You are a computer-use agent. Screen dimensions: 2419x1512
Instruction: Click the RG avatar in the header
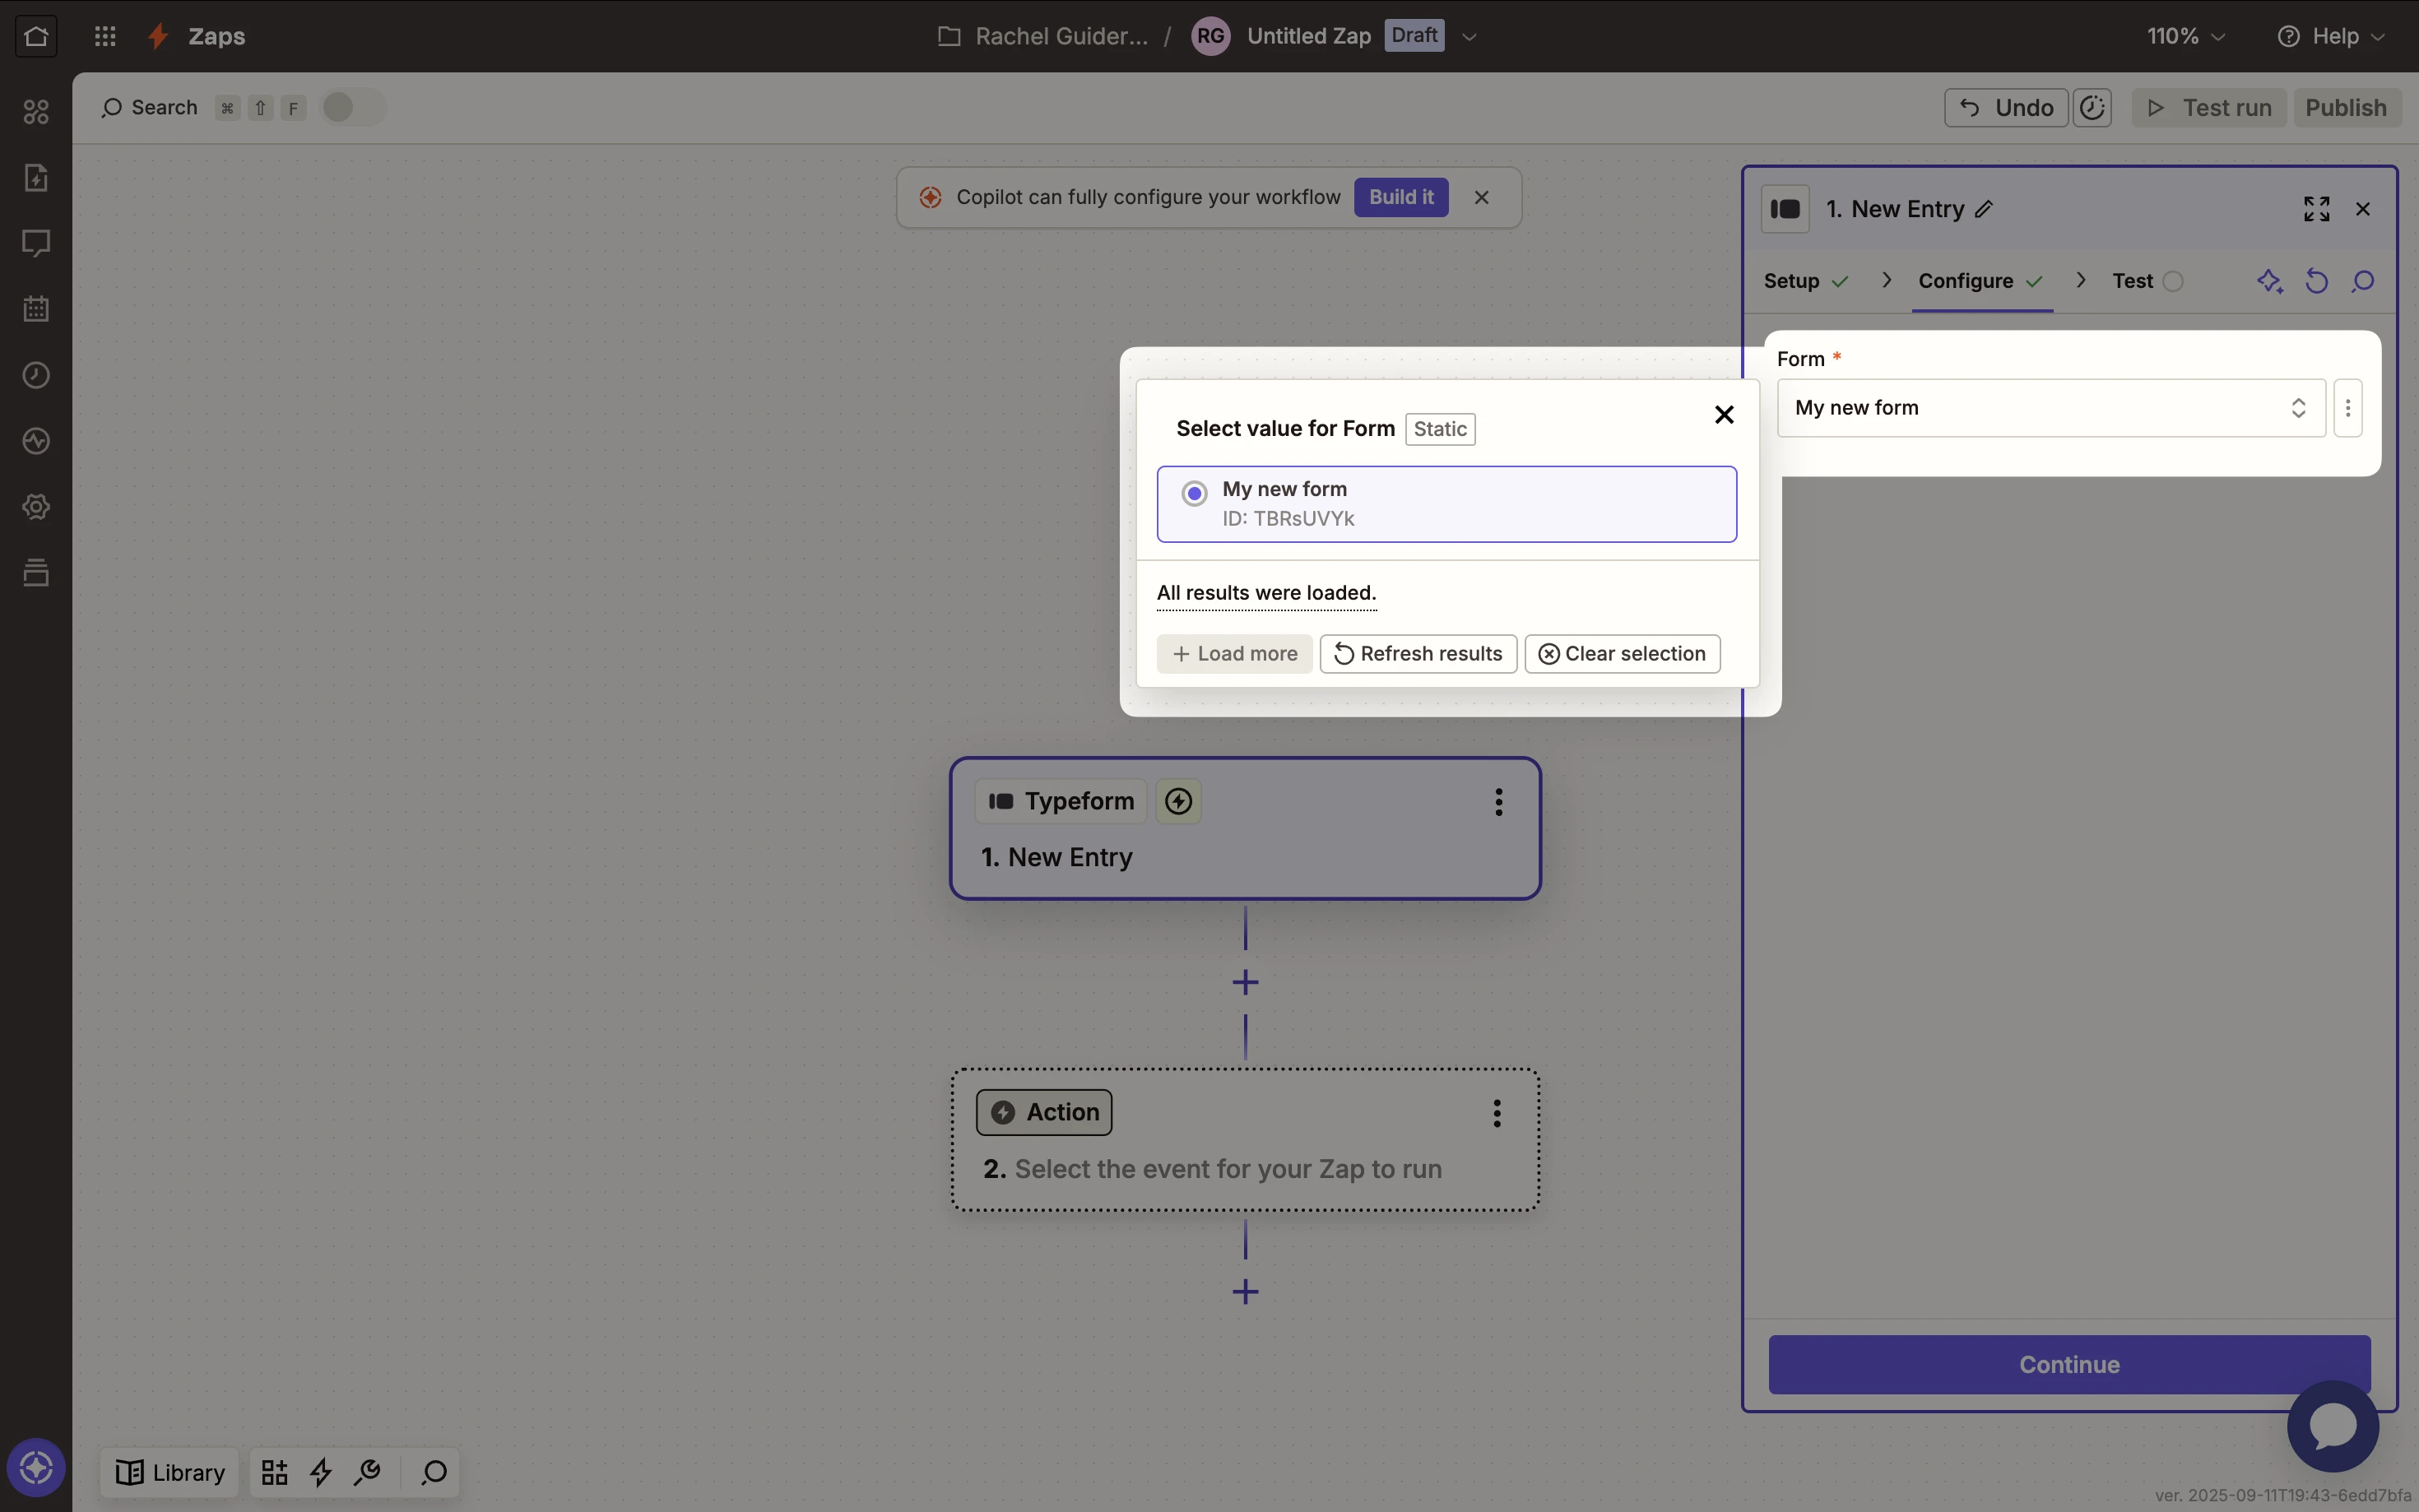point(1210,36)
